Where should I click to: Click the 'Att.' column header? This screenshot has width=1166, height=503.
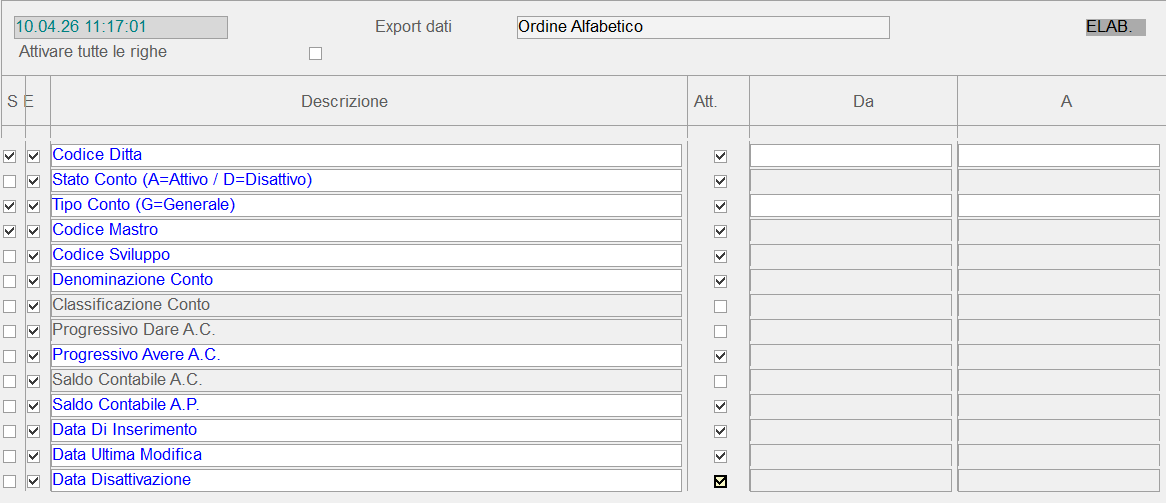point(706,101)
